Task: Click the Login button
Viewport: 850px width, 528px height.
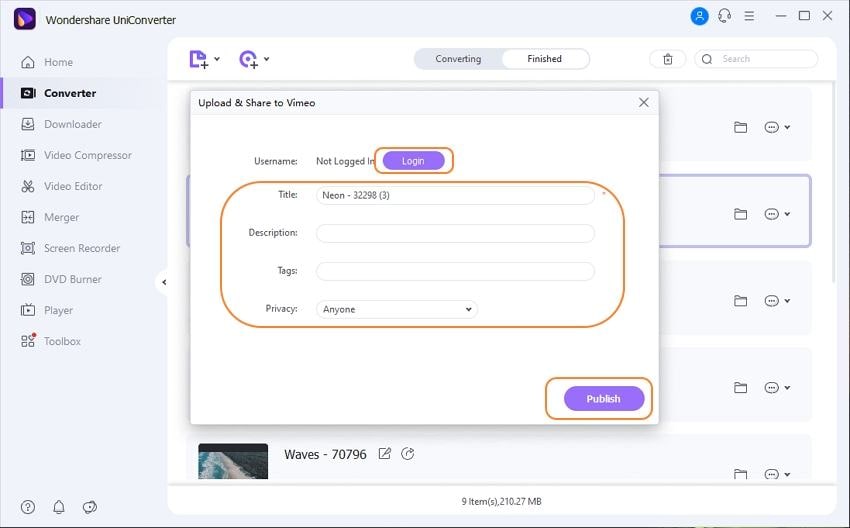Action: (x=413, y=161)
